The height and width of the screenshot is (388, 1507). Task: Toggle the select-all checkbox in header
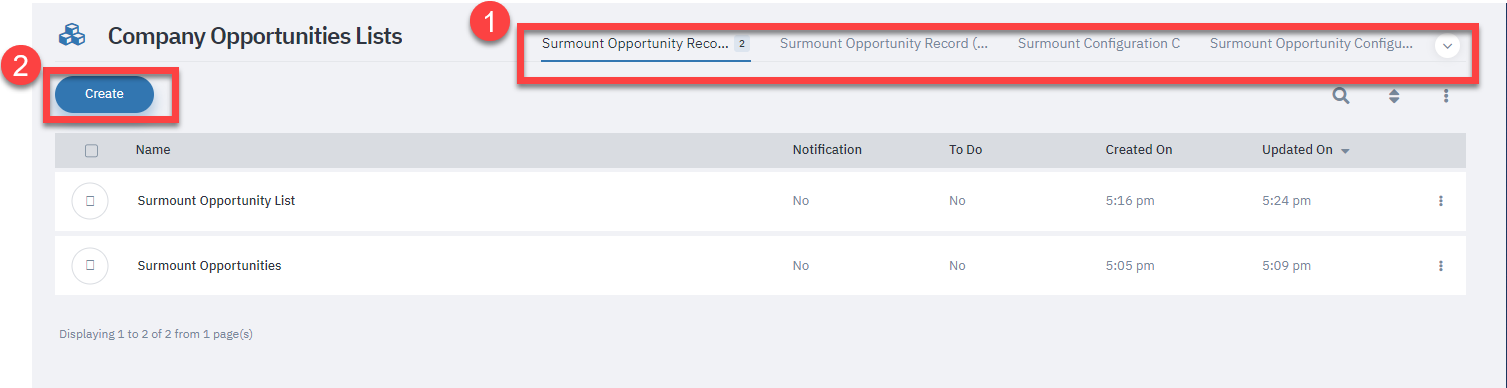92,150
